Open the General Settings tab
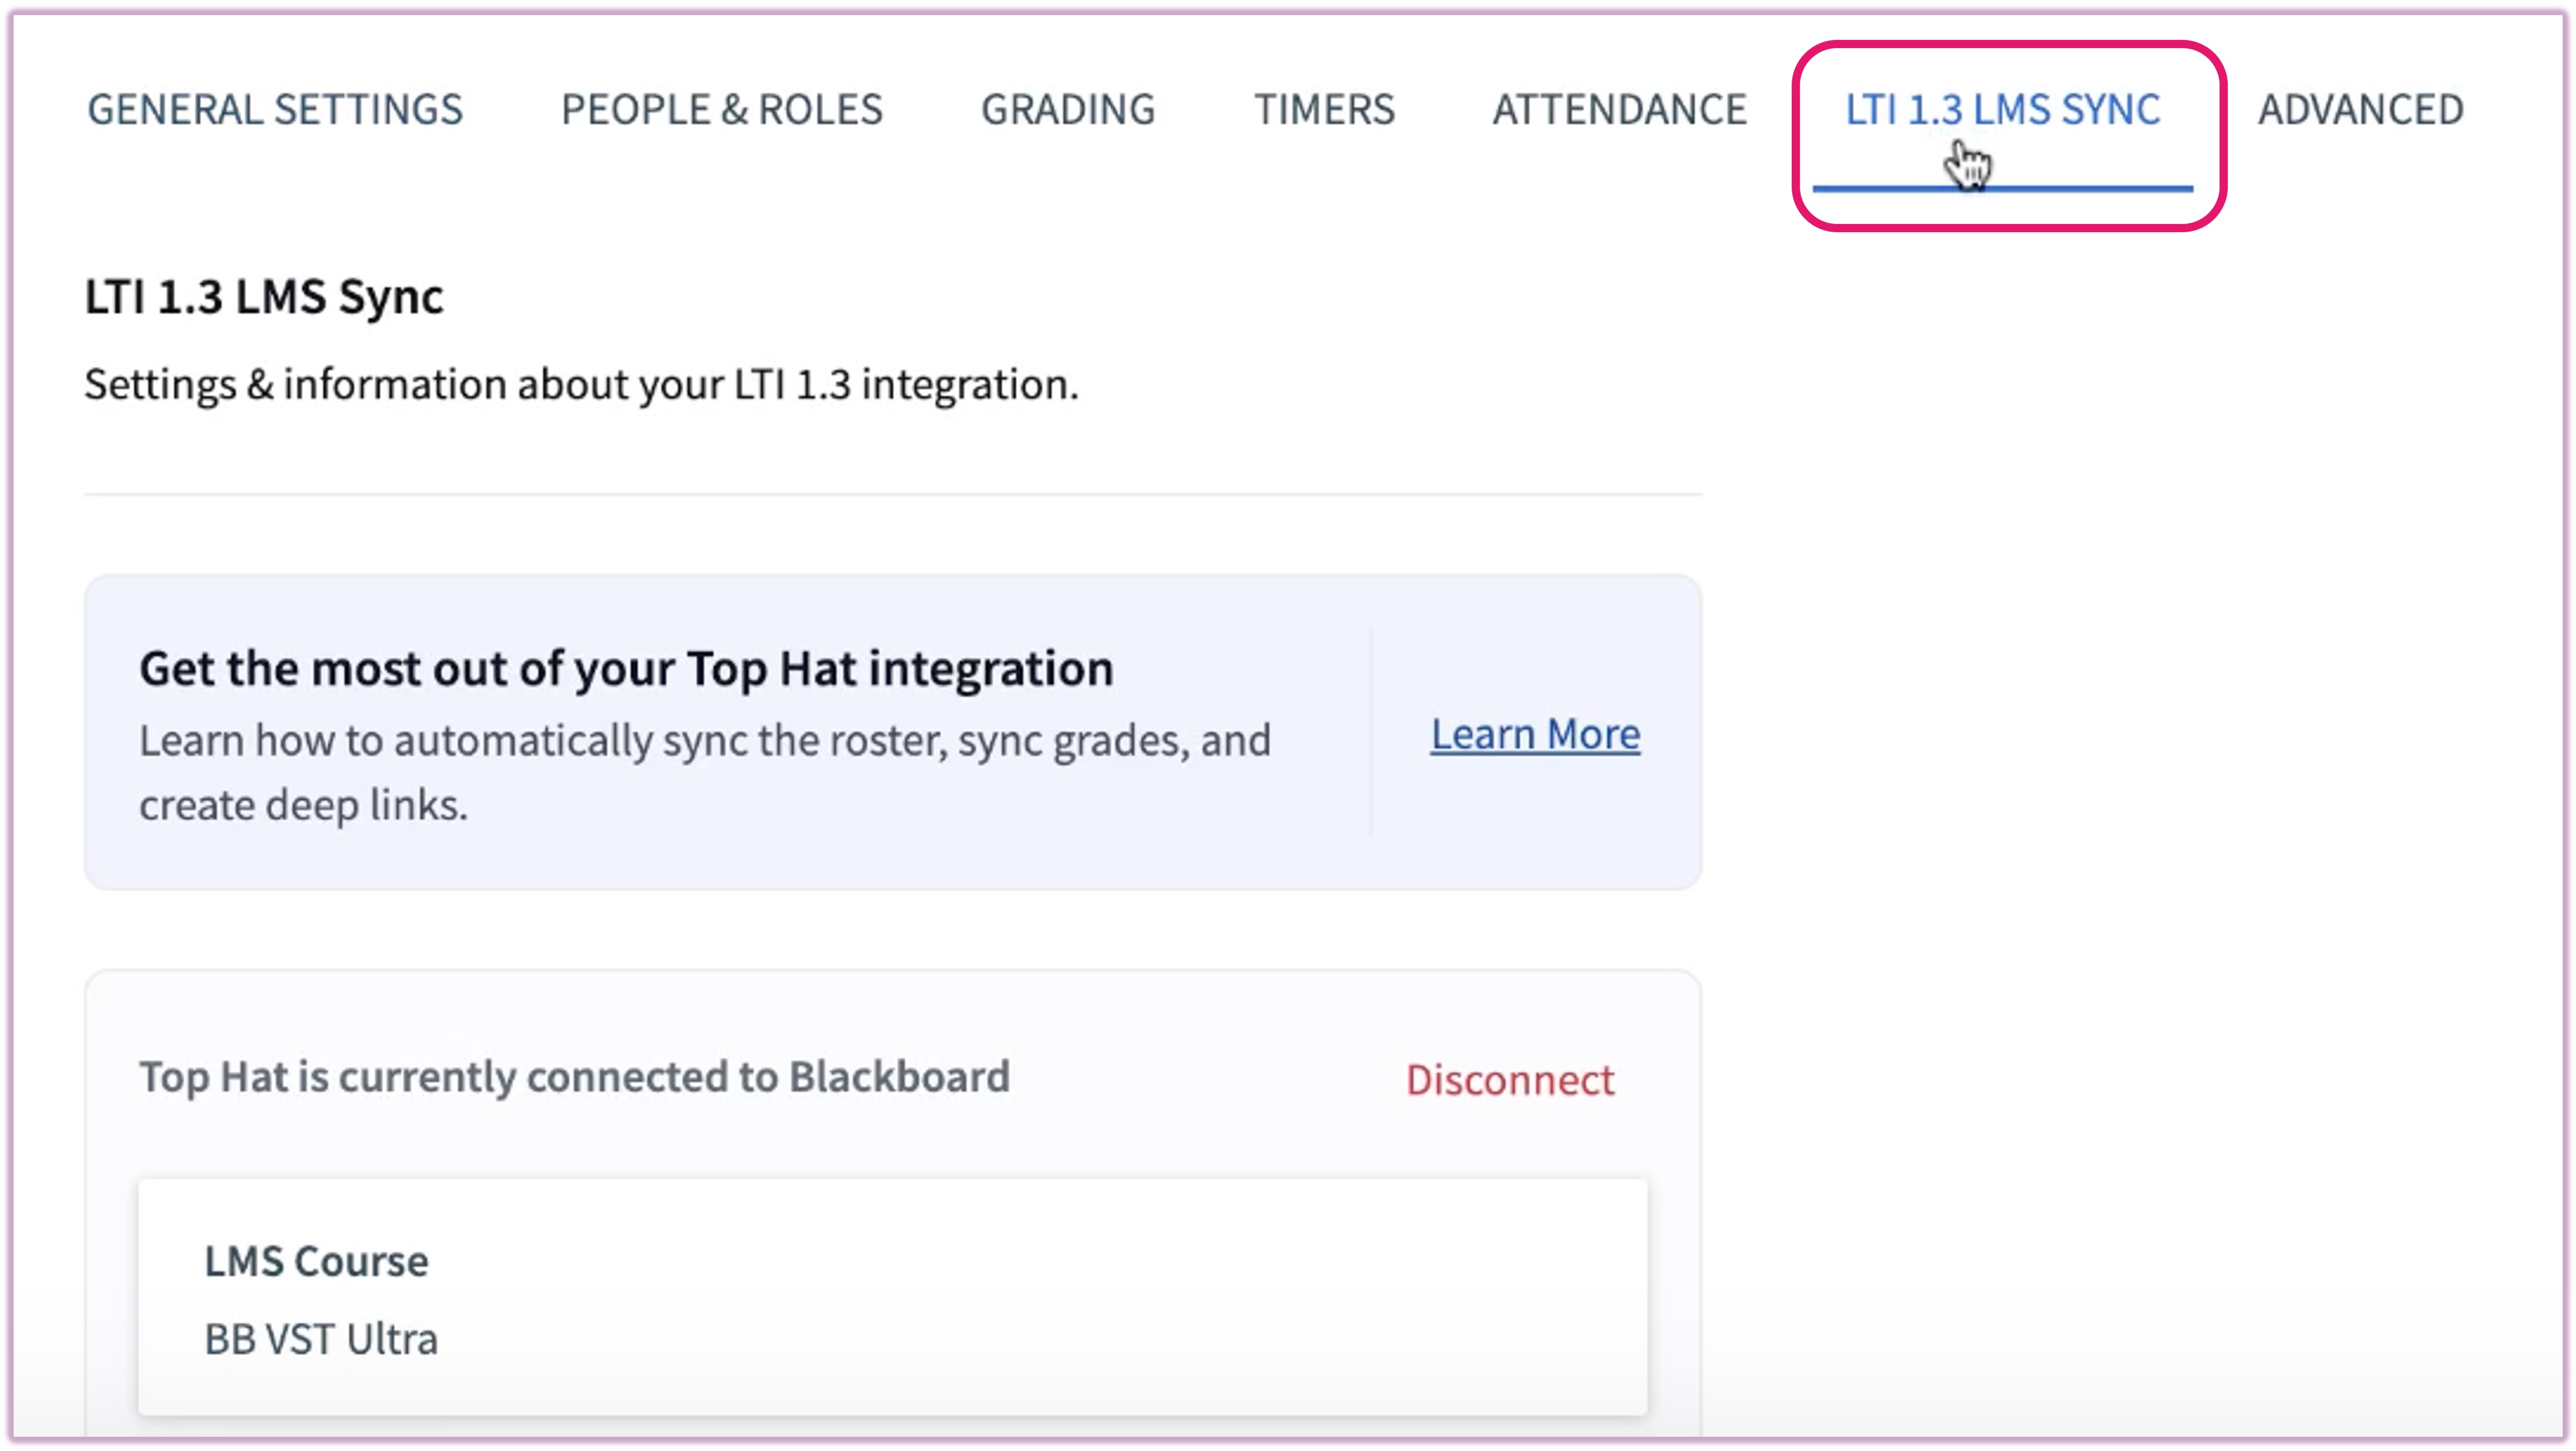This screenshot has width=2576, height=1451. coord(275,109)
